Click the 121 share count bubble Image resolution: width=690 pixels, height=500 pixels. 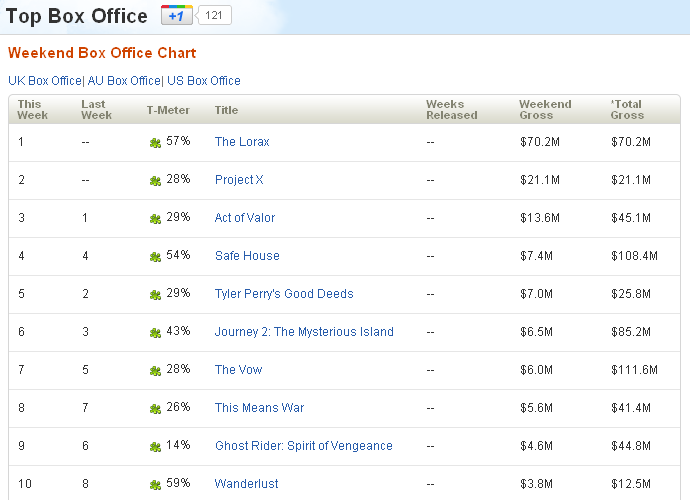point(214,15)
